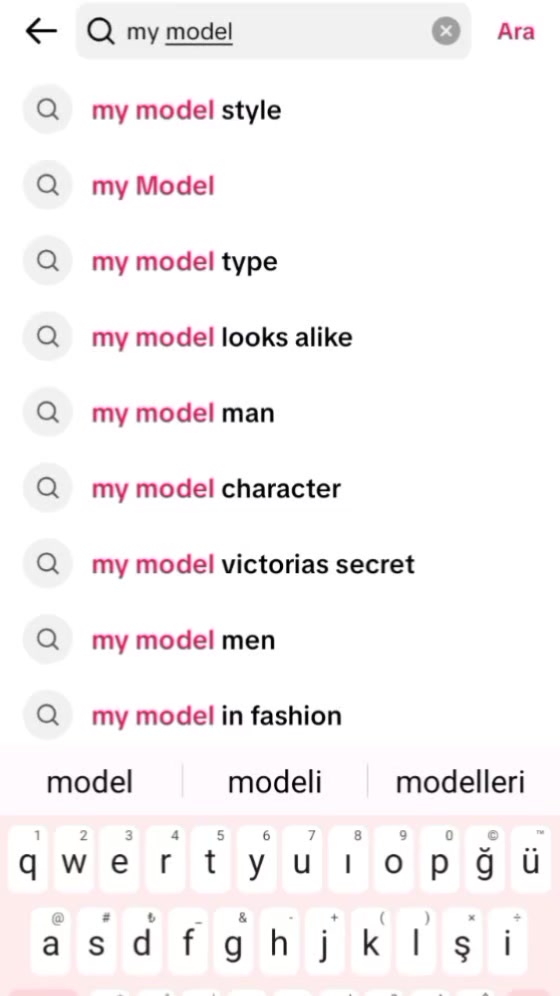Image resolution: width=560 pixels, height=996 pixels.
Task: Tap the 'q' key on keyboard
Action: tap(29, 859)
